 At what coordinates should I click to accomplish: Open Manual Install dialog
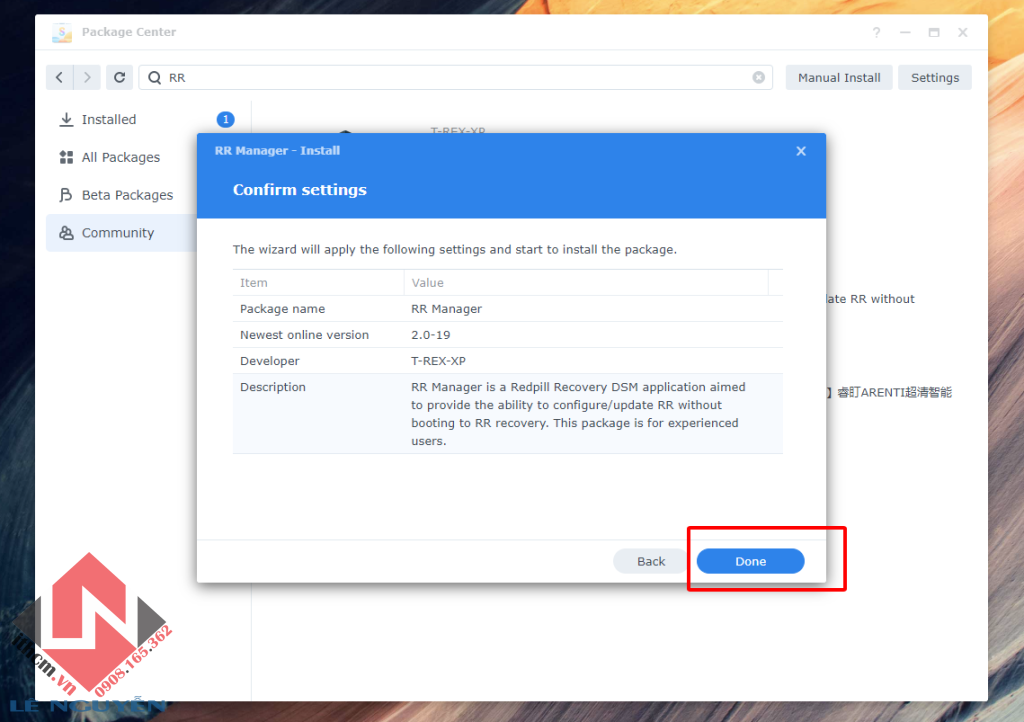tap(838, 77)
